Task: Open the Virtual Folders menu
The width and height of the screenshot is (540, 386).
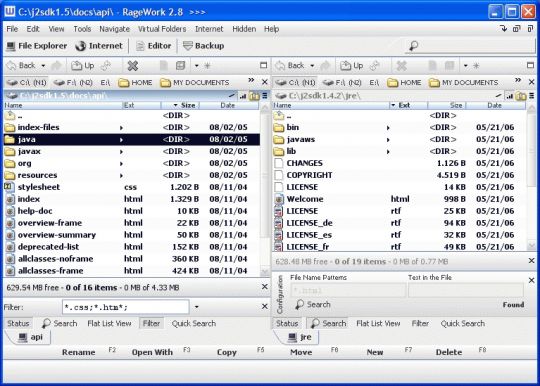Action: (162, 29)
